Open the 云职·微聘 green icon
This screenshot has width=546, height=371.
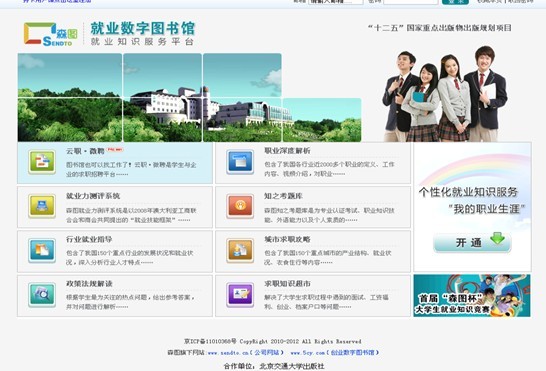pyautogui.click(x=42, y=162)
